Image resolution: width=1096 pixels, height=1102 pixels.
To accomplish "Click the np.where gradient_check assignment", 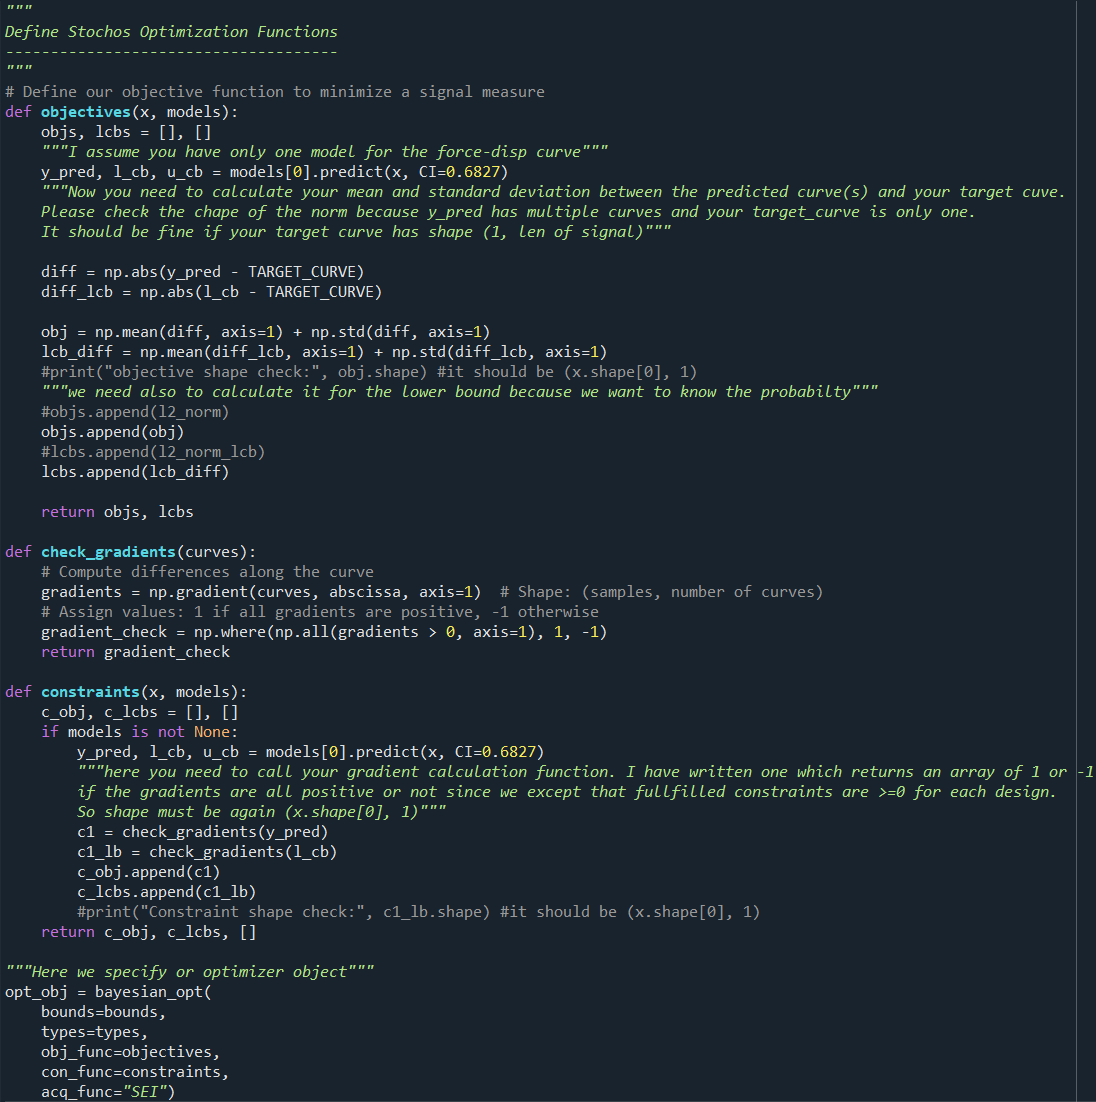I will click(324, 632).
